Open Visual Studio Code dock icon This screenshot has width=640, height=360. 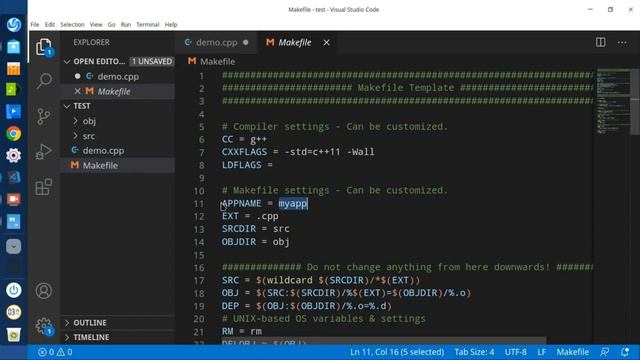point(13,177)
